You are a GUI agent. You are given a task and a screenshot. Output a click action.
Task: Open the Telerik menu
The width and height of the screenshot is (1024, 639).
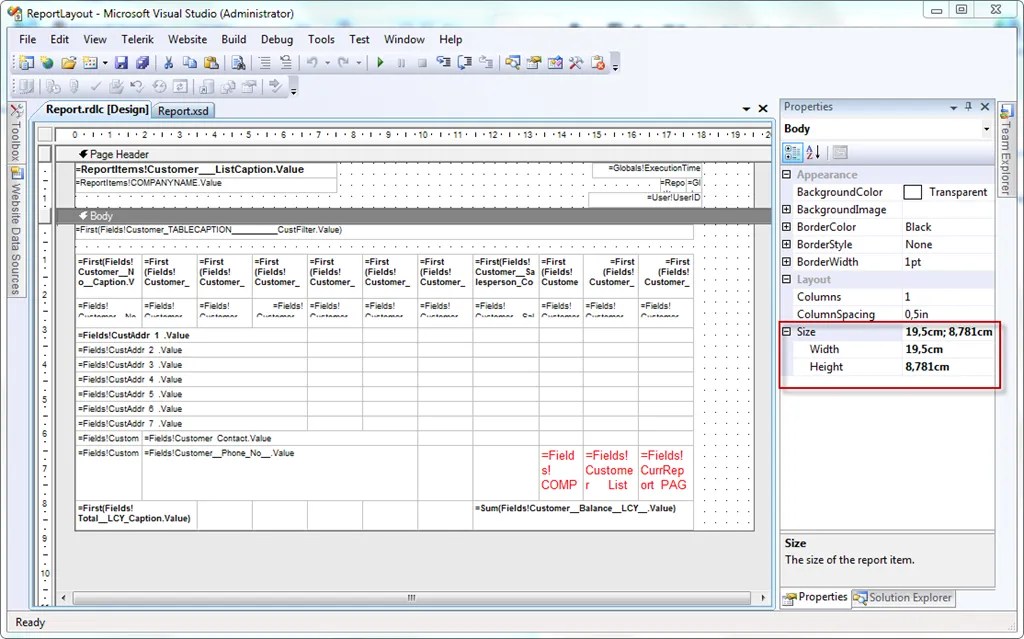point(137,39)
